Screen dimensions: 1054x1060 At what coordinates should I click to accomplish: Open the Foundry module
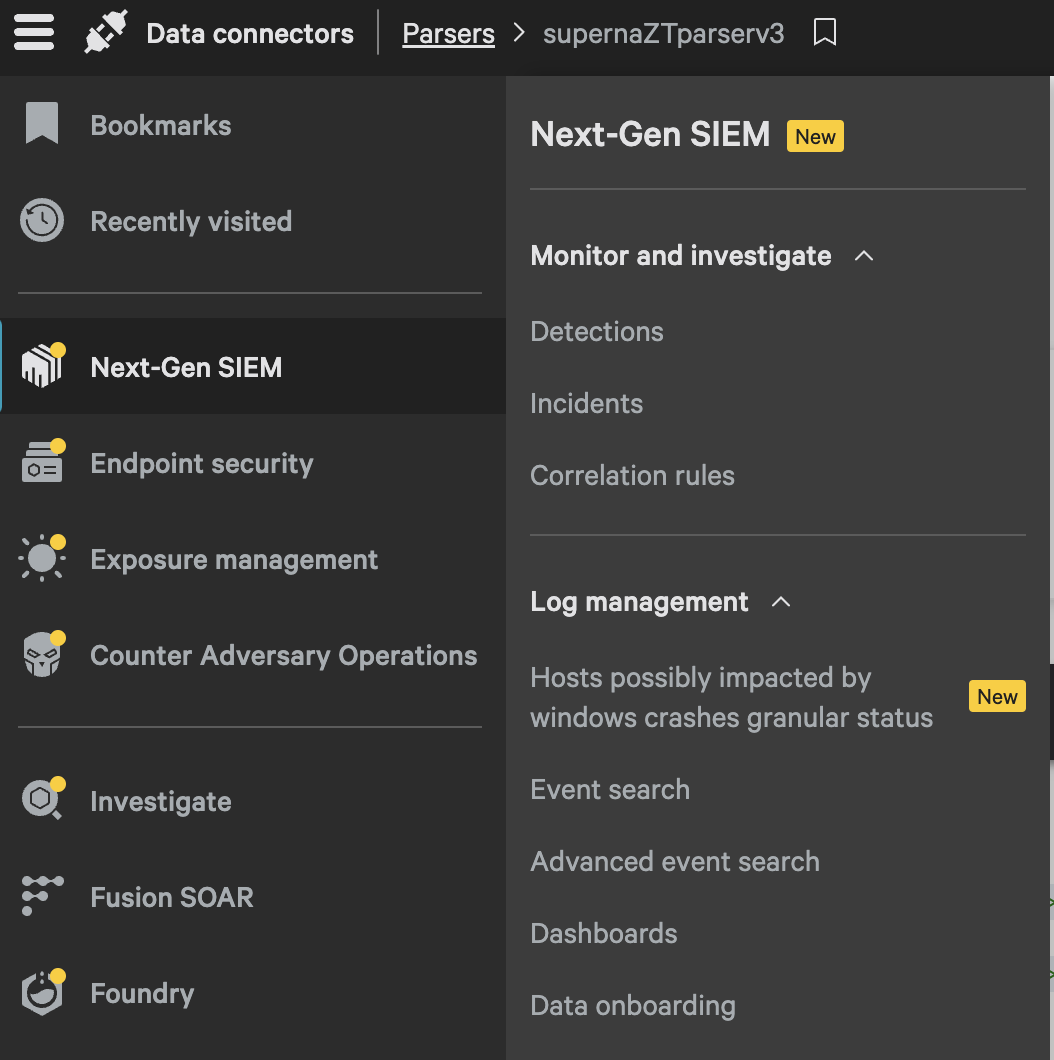[142, 993]
